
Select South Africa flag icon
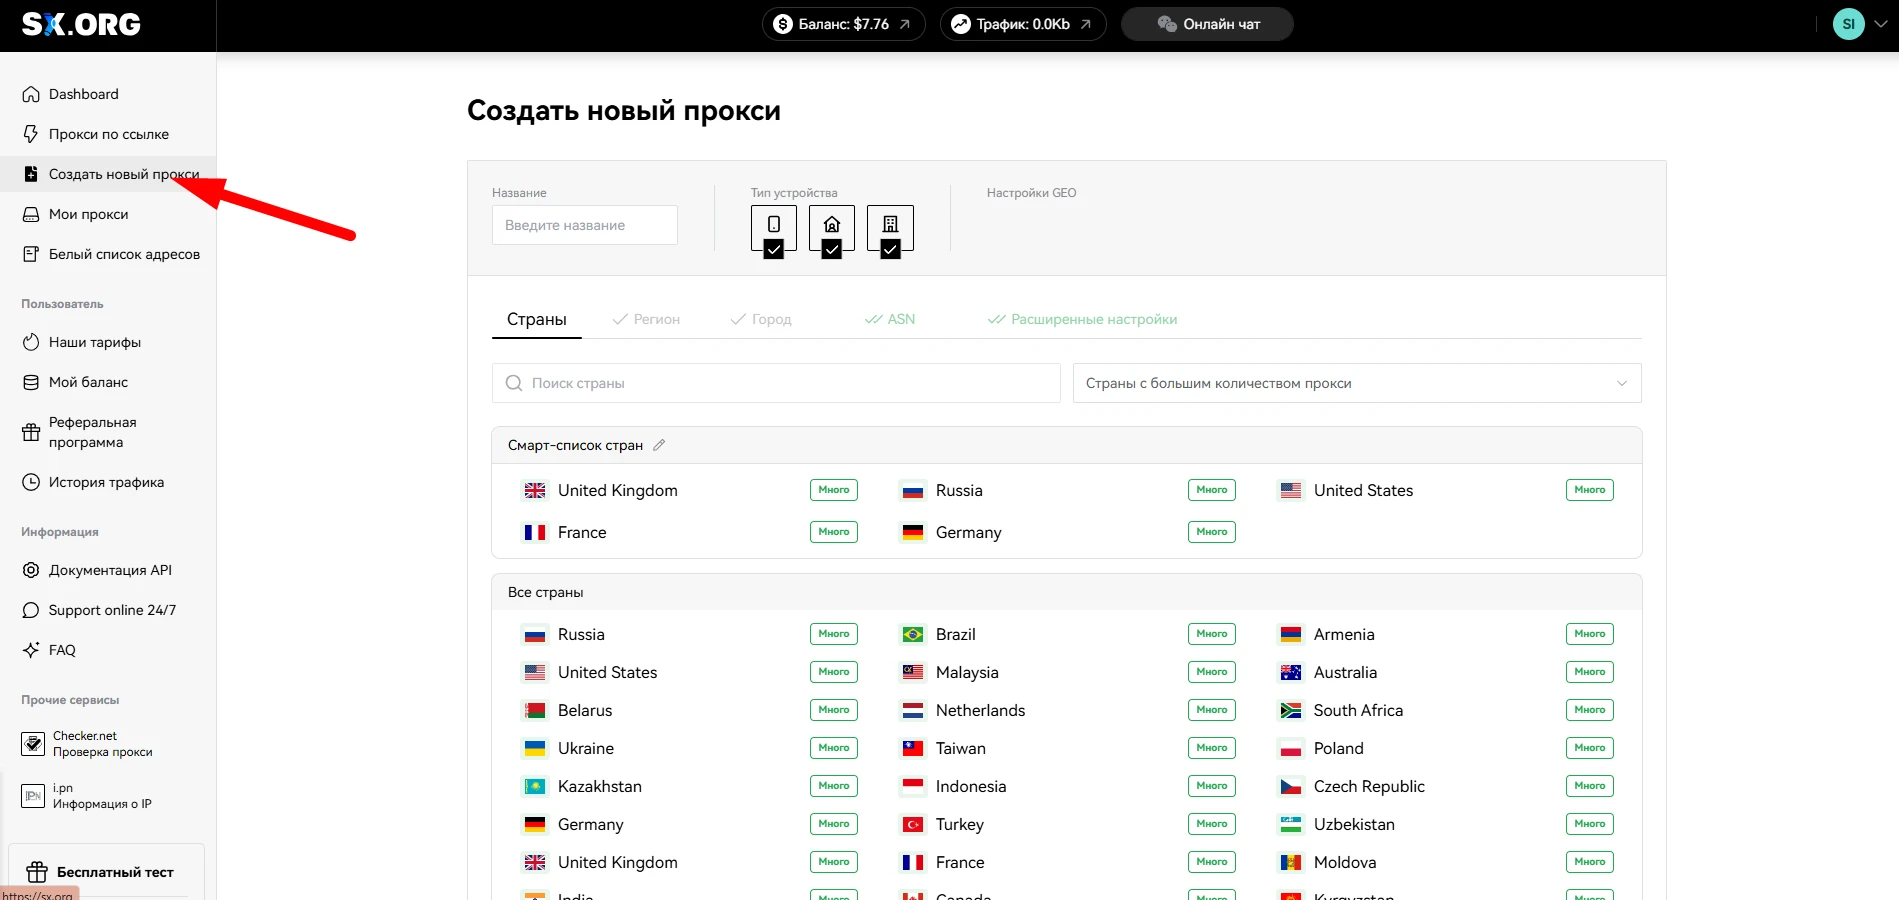point(1291,711)
